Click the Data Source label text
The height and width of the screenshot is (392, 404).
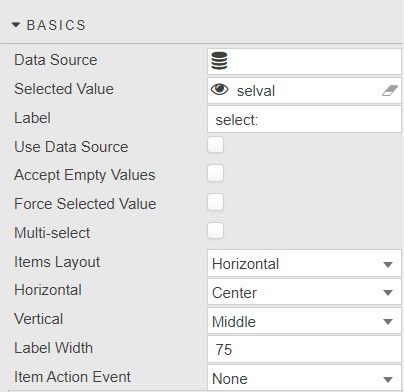56,60
